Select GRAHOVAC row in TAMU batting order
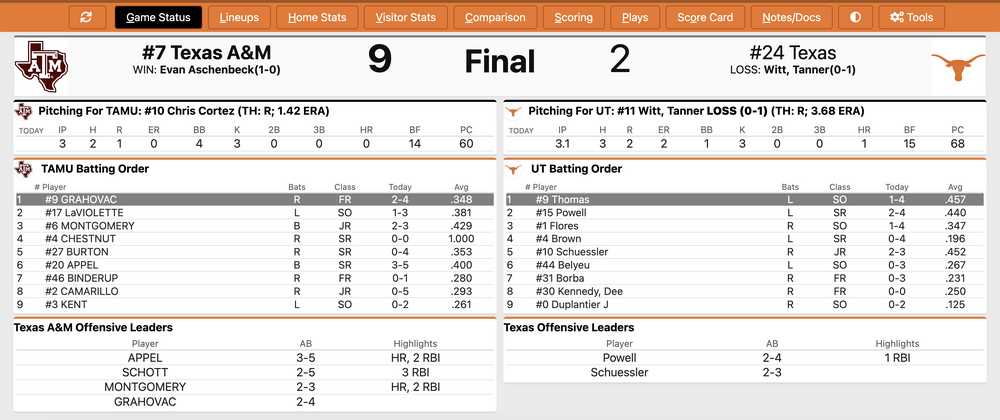This screenshot has width=1000, height=420. click(254, 200)
